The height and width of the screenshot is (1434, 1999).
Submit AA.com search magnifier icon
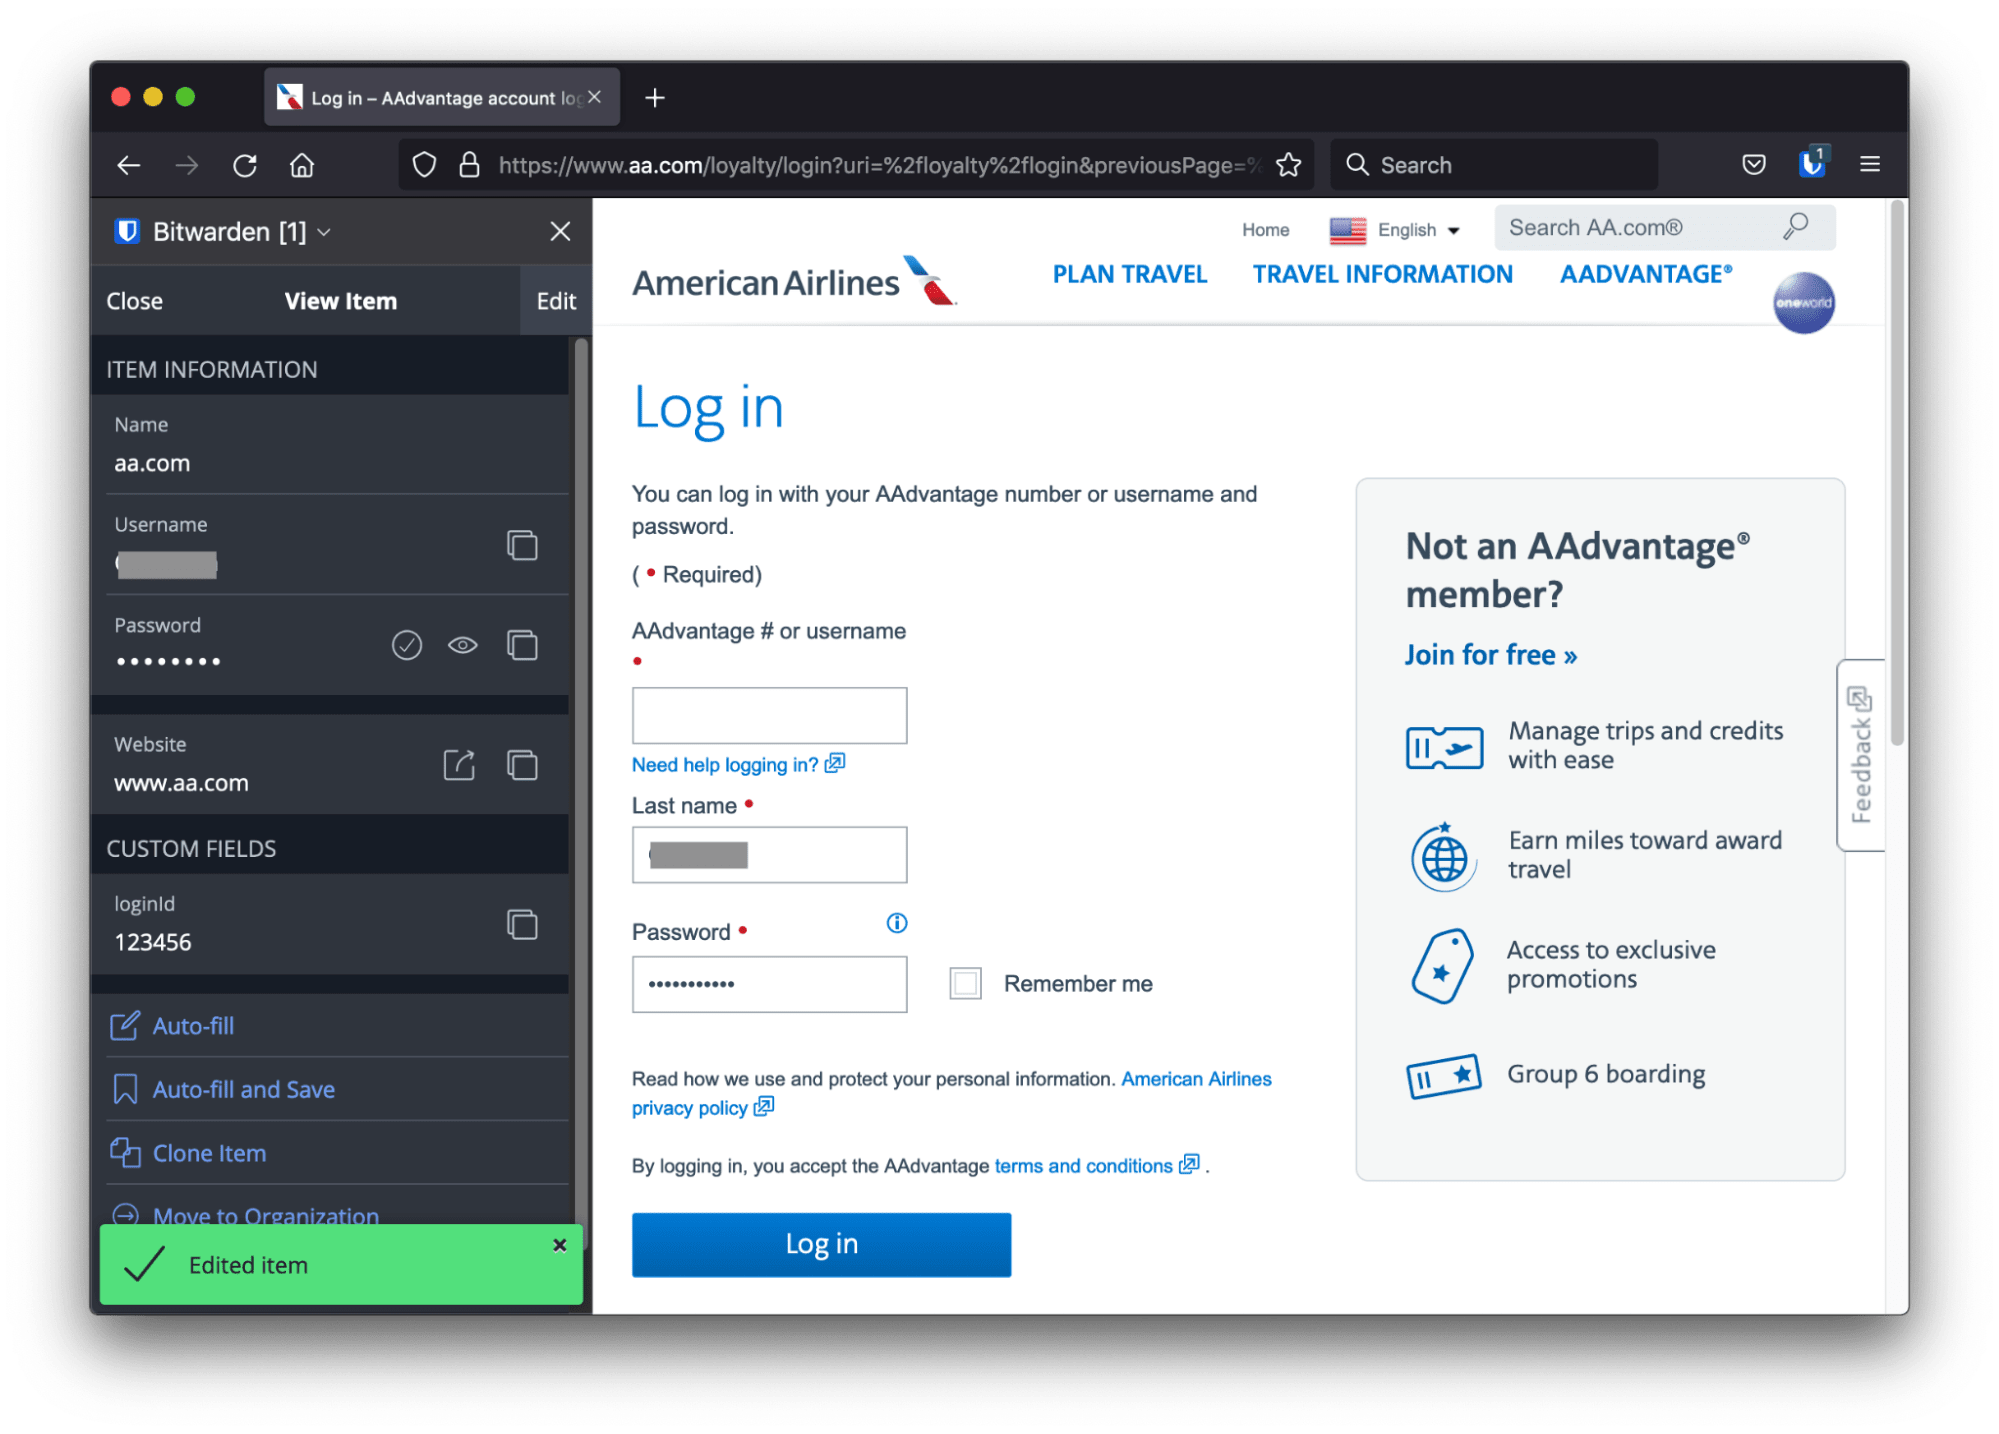coord(1795,227)
